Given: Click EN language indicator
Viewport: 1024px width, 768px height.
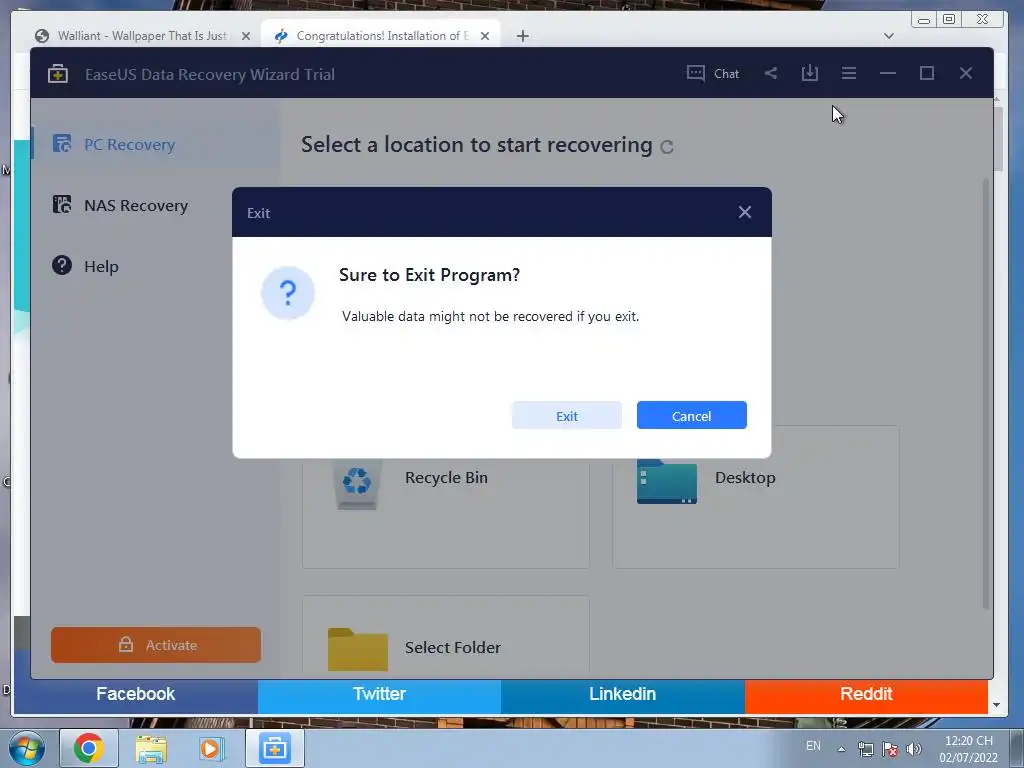Looking at the screenshot, I should pos(813,745).
